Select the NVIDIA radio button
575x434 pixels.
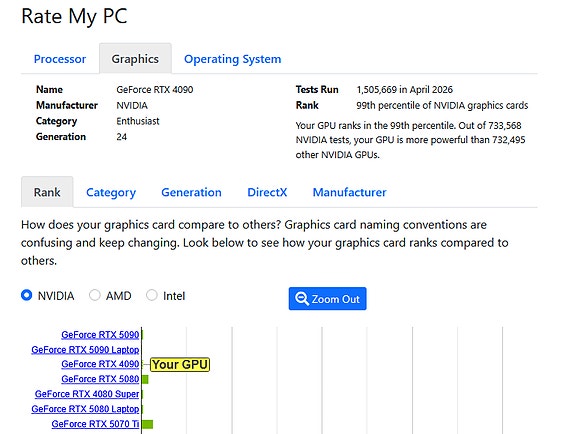26,295
